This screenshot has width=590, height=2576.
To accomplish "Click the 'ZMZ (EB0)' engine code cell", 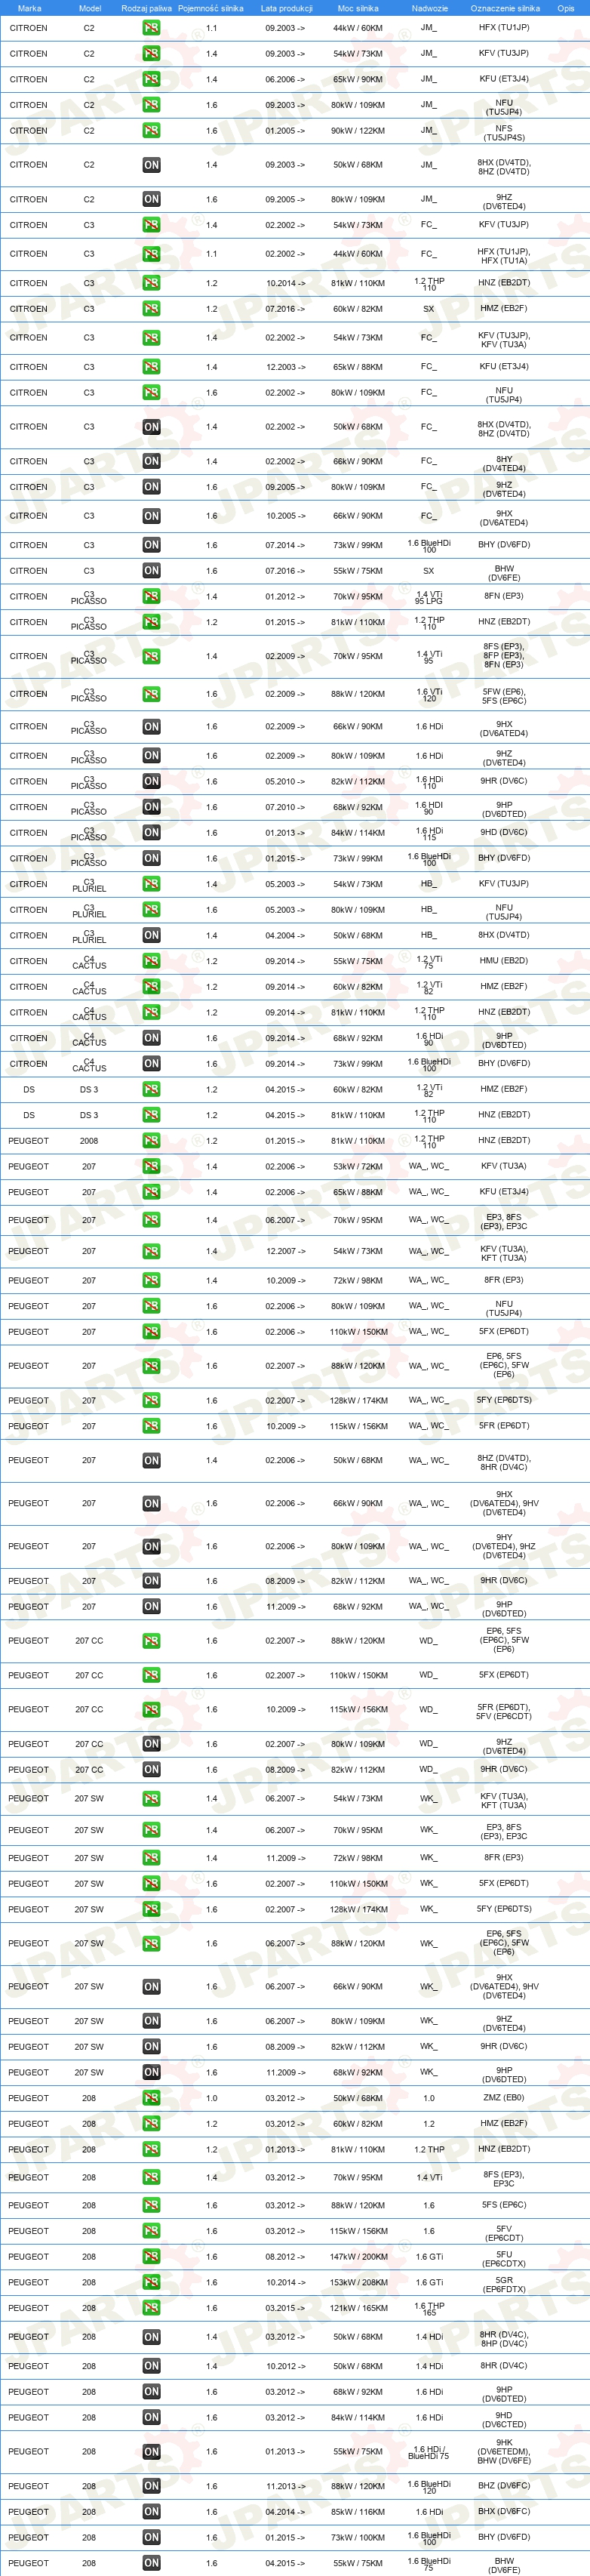I will (504, 2098).
